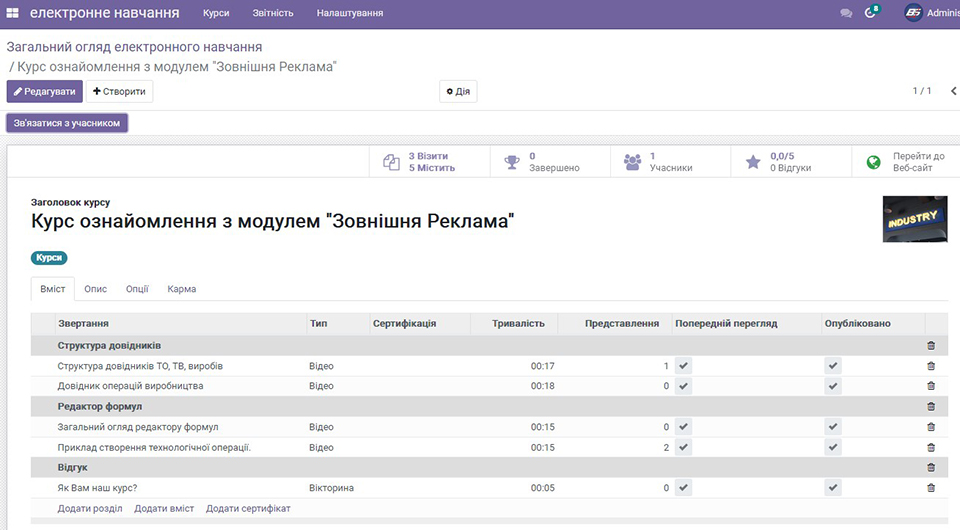Delete 'Довідник операцій виробництва' row via trash icon

tap(931, 386)
